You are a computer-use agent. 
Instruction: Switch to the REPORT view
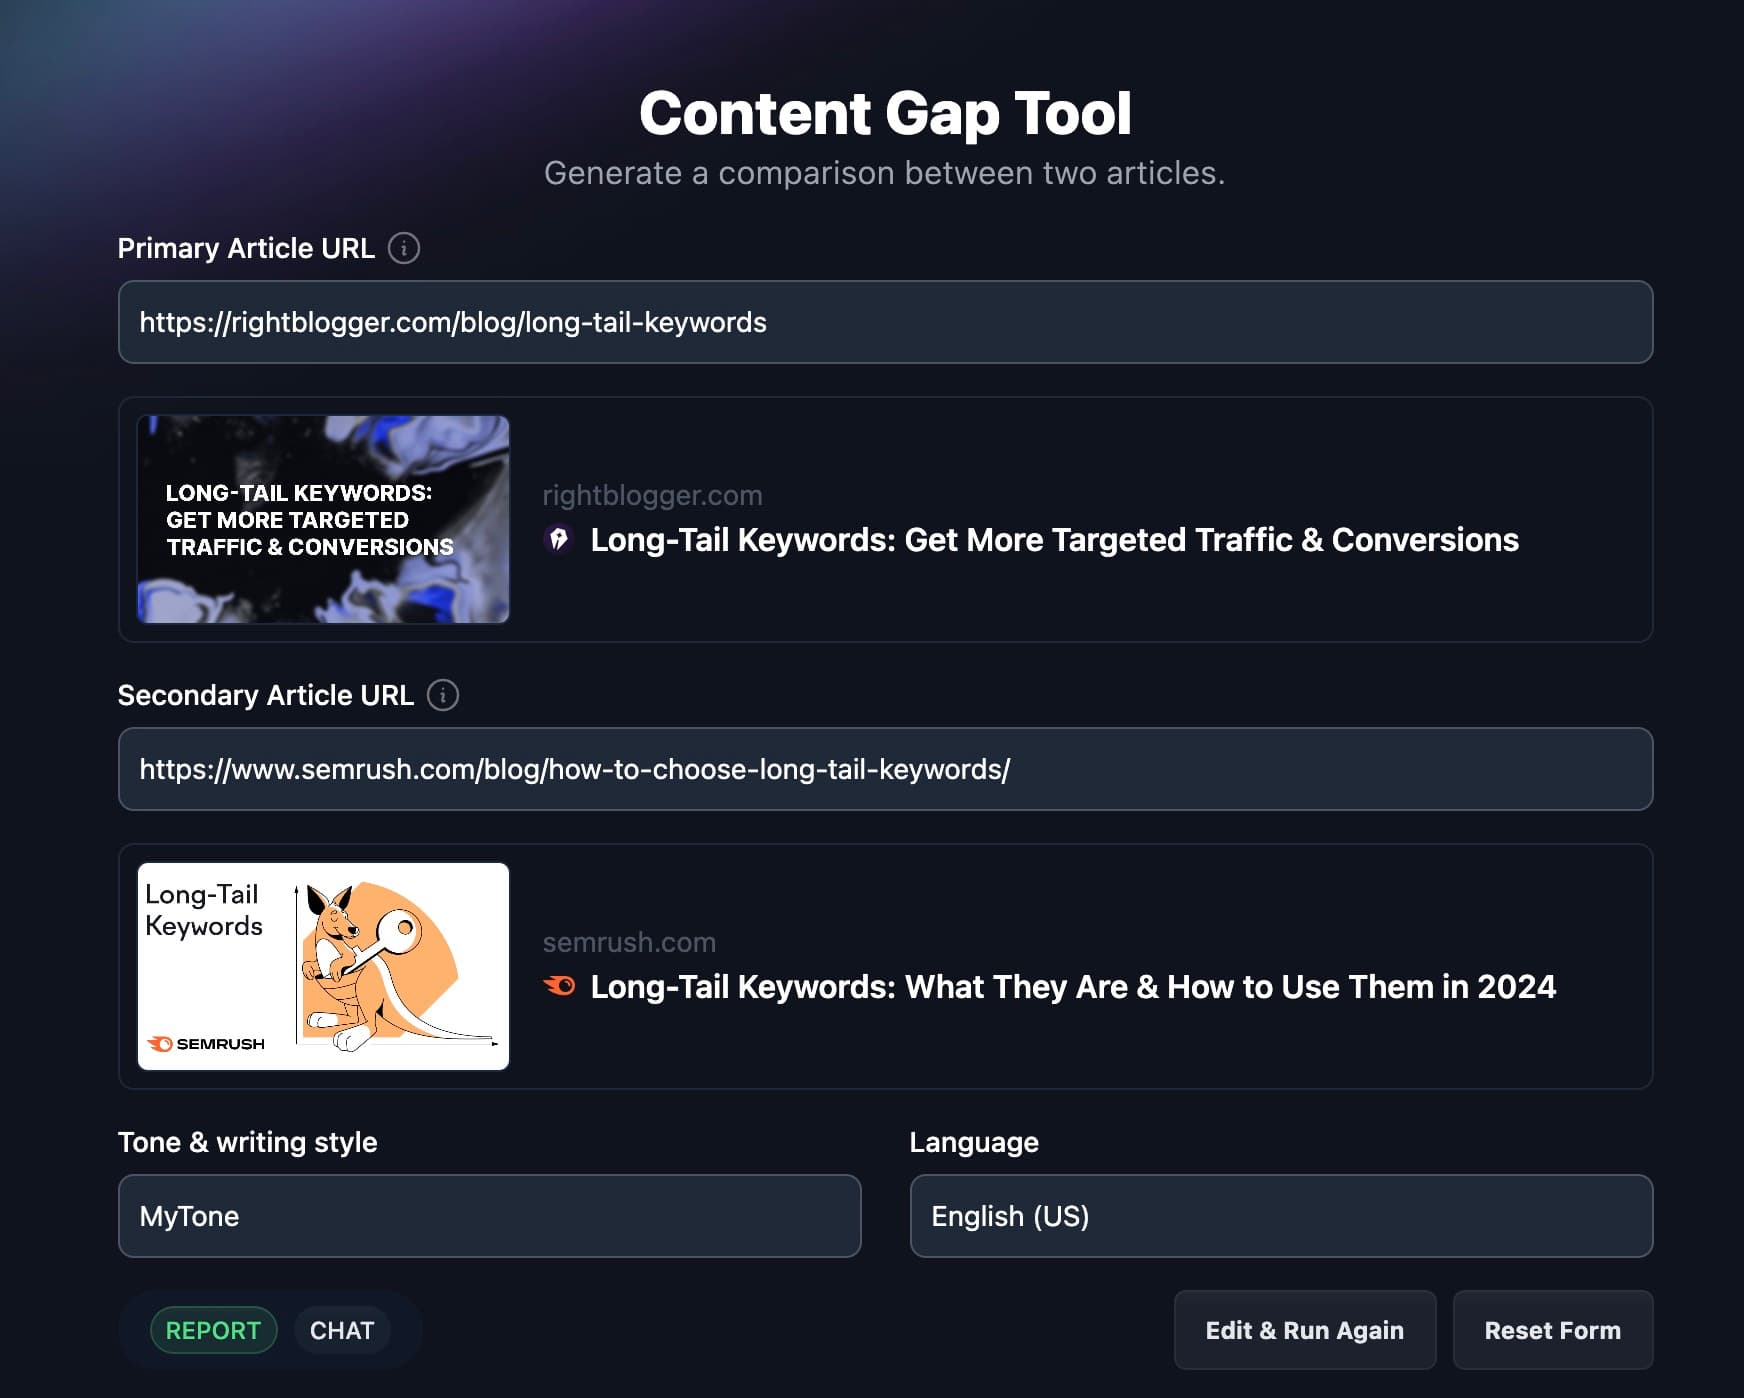pos(213,1330)
